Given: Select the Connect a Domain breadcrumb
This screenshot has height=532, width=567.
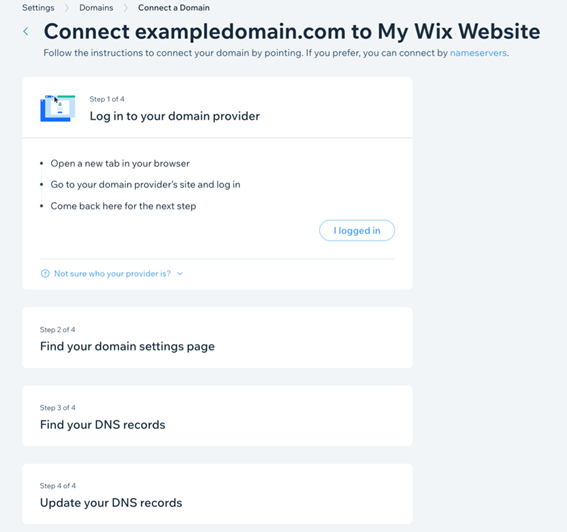Looking at the screenshot, I should (x=174, y=8).
